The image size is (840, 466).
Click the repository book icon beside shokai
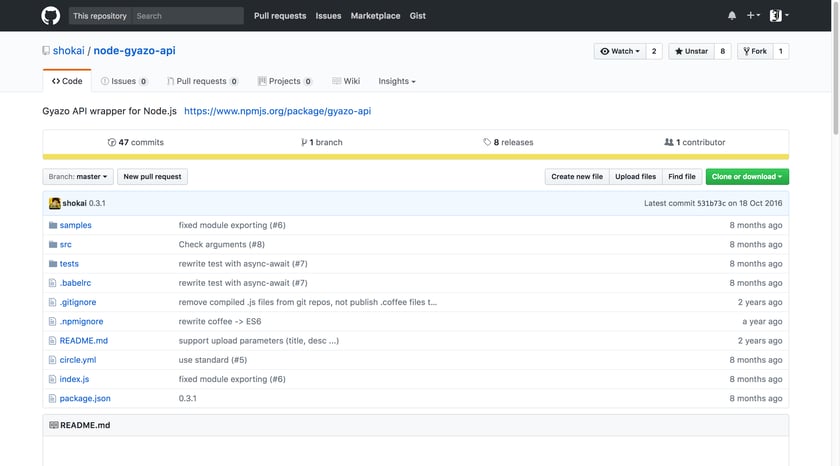pyautogui.click(x=46, y=51)
